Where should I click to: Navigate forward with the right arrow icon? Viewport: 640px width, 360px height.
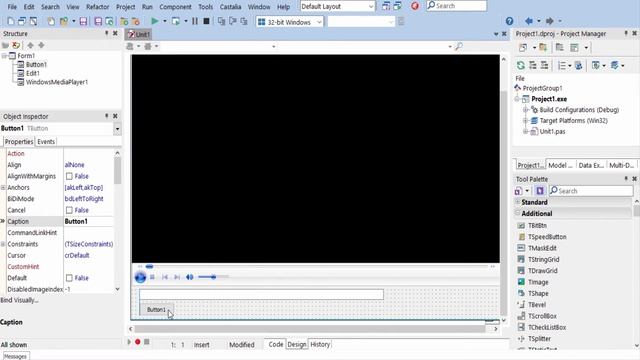(x=549, y=21)
